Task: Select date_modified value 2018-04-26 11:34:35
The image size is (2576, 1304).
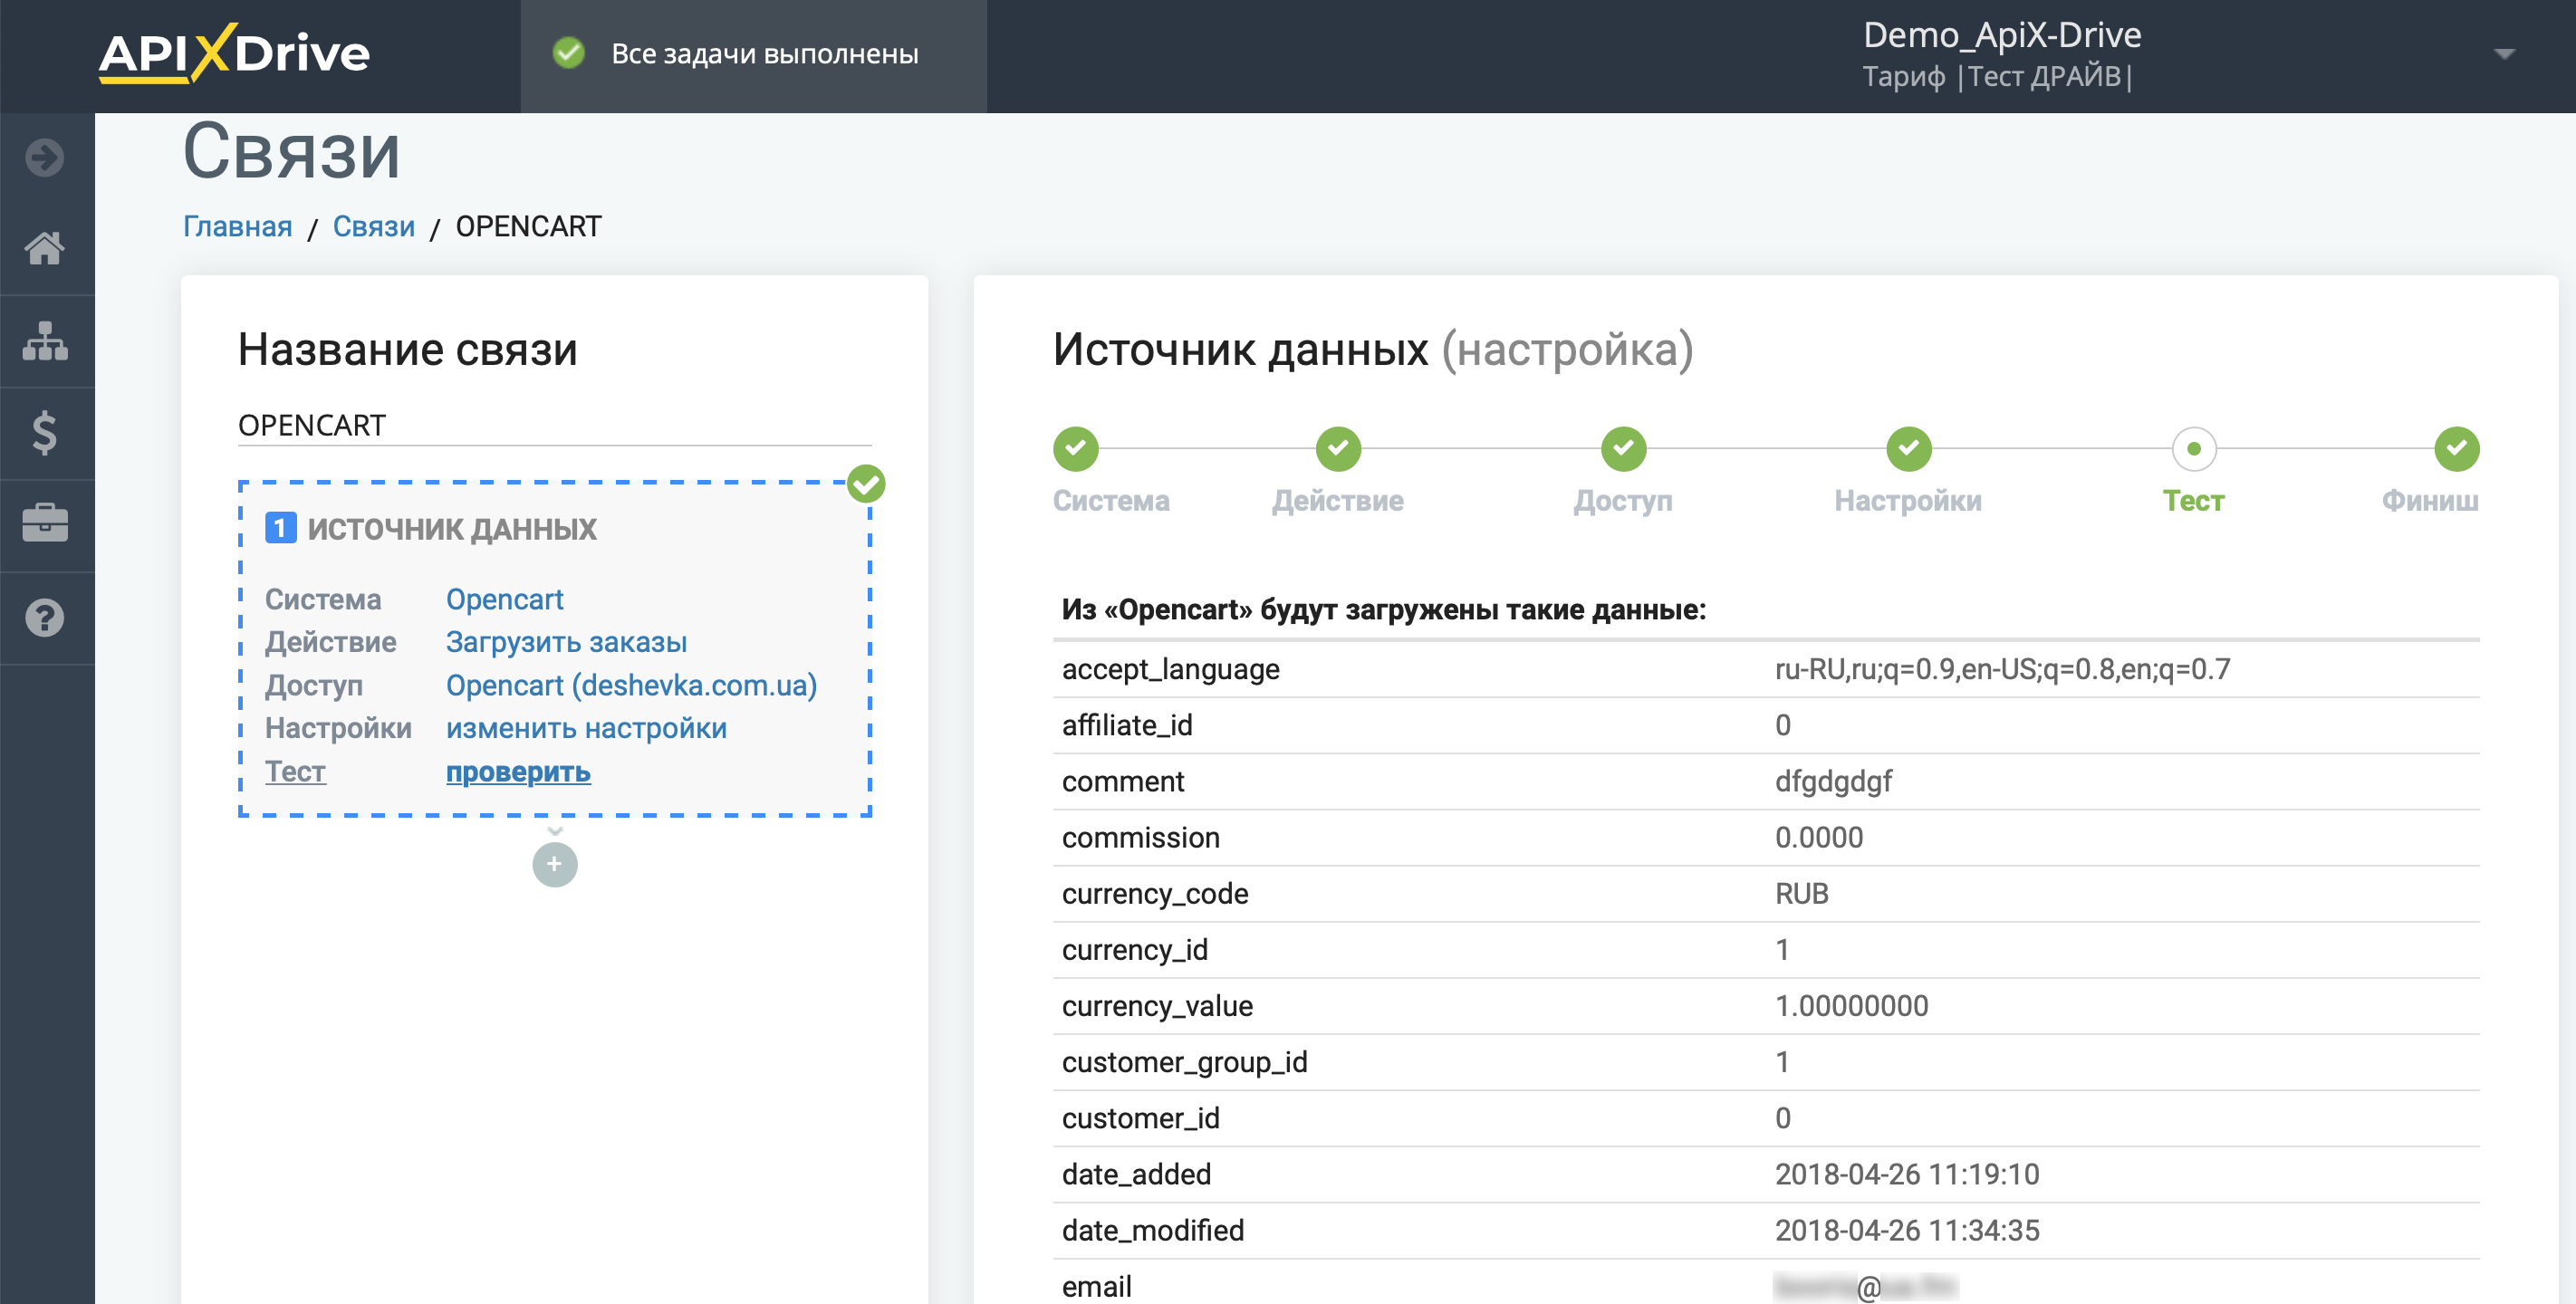Action: 1907,1230
